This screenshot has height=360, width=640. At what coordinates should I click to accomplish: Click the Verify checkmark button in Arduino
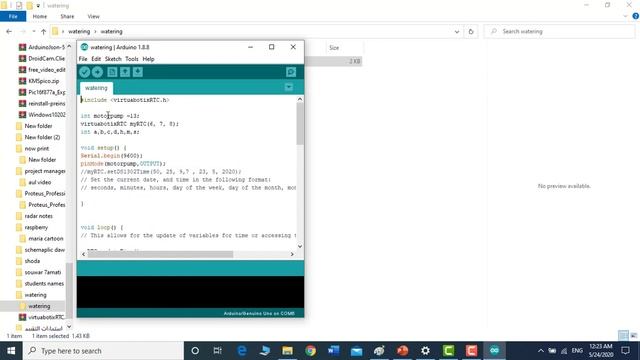[x=84, y=72]
